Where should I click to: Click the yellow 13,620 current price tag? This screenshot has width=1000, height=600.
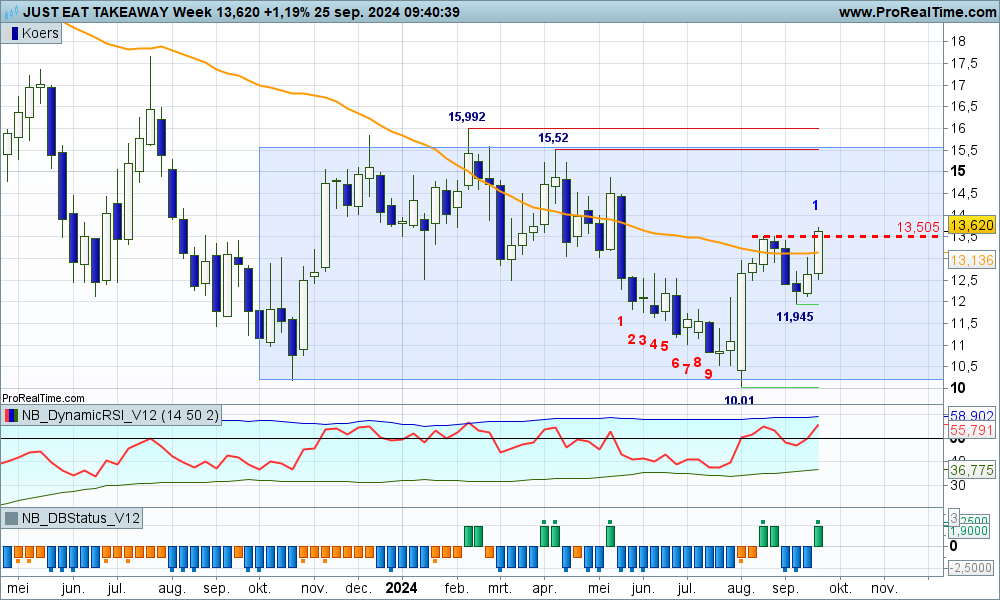pos(972,226)
